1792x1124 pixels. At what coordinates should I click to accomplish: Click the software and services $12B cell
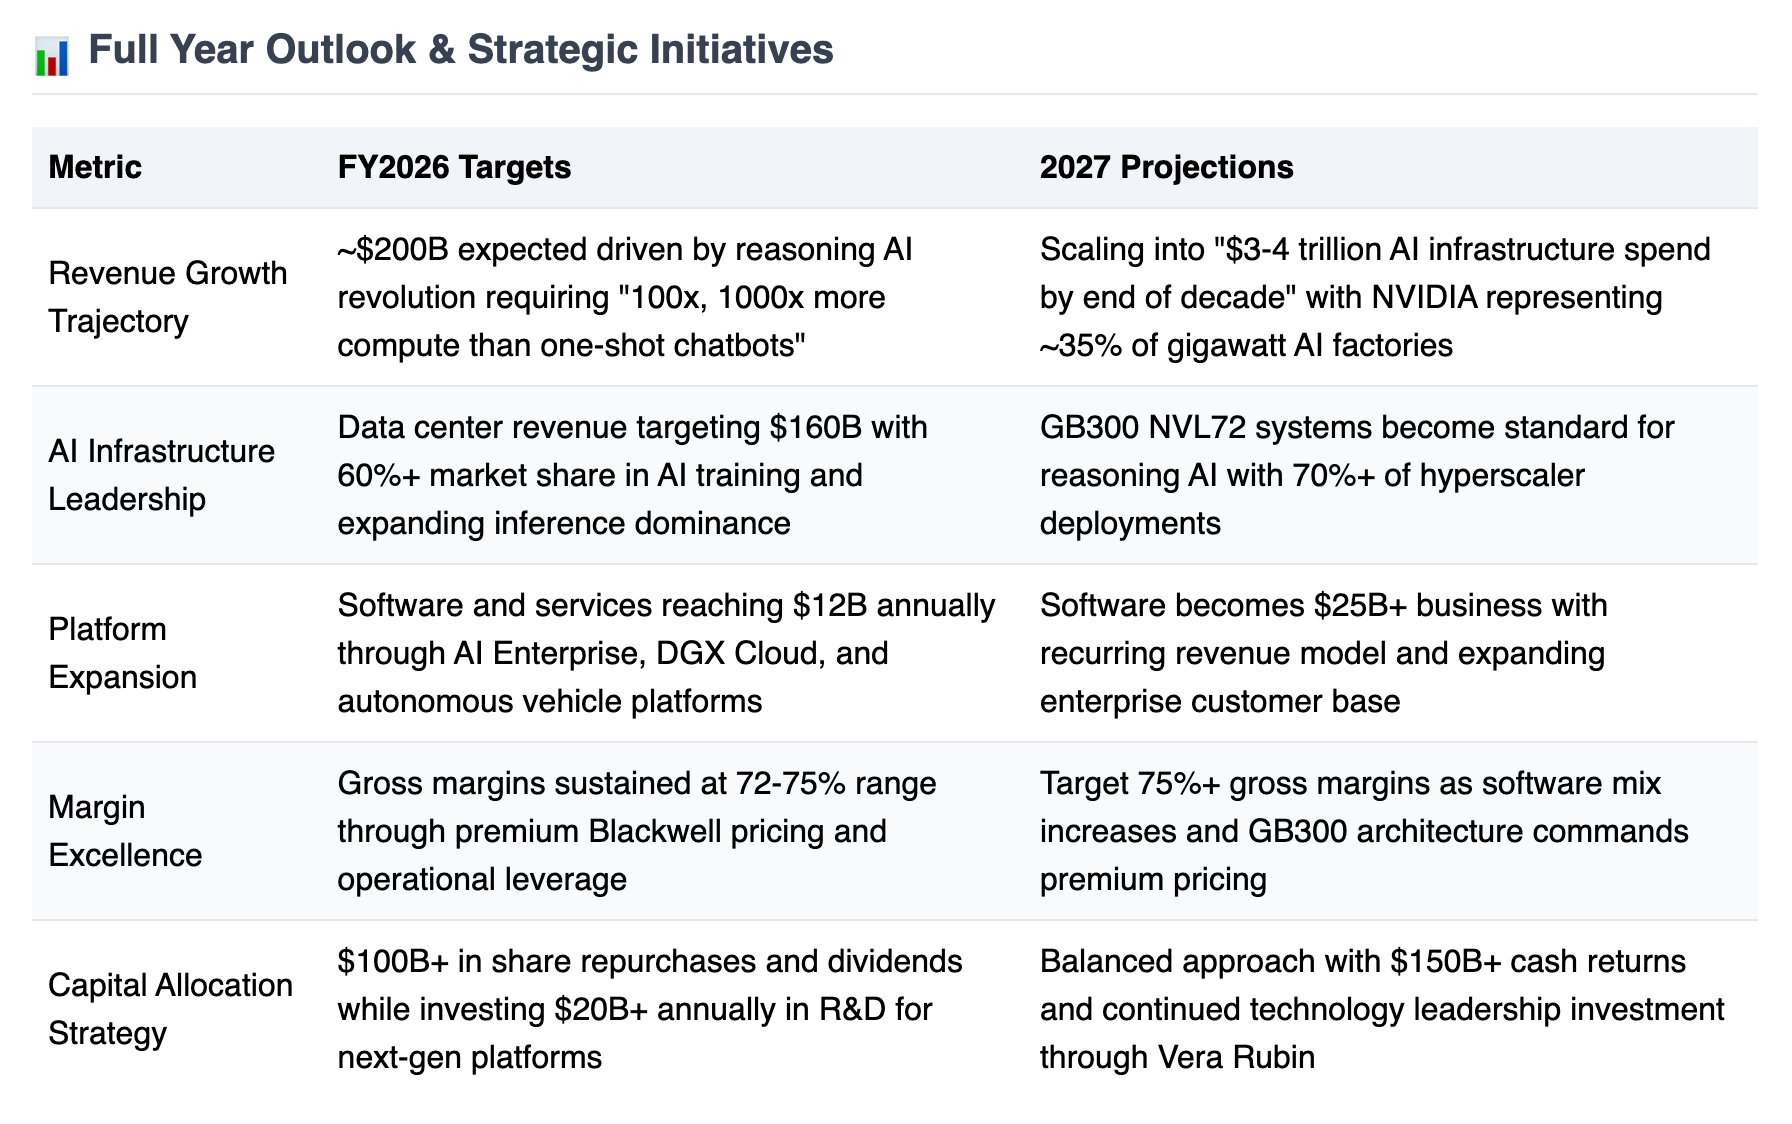[666, 653]
